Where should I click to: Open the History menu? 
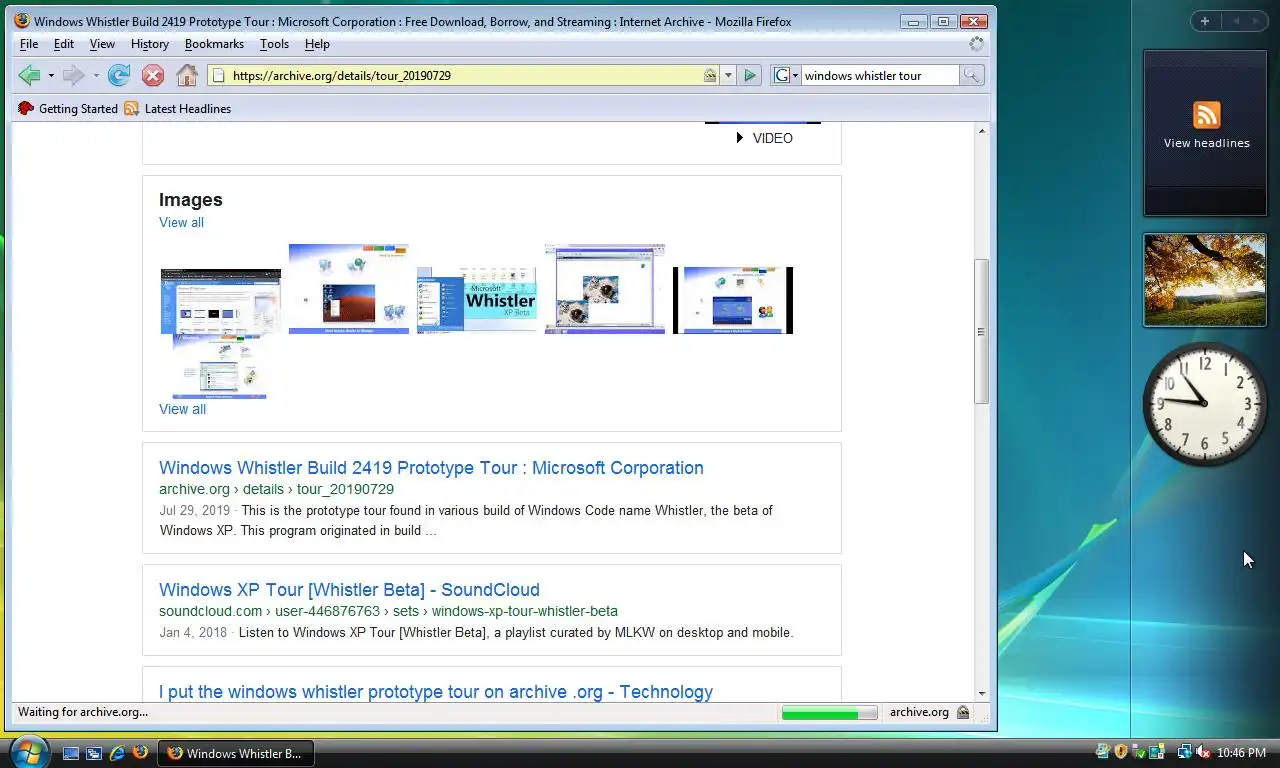click(150, 44)
